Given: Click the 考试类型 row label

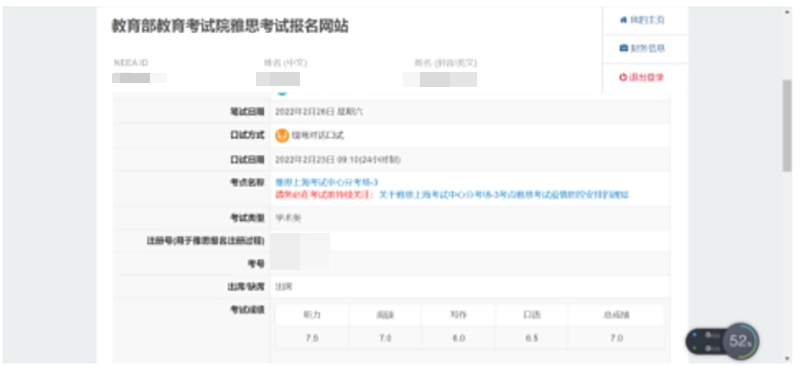Looking at the screenshot, I should pyautogui.click(x=247, y=218).
